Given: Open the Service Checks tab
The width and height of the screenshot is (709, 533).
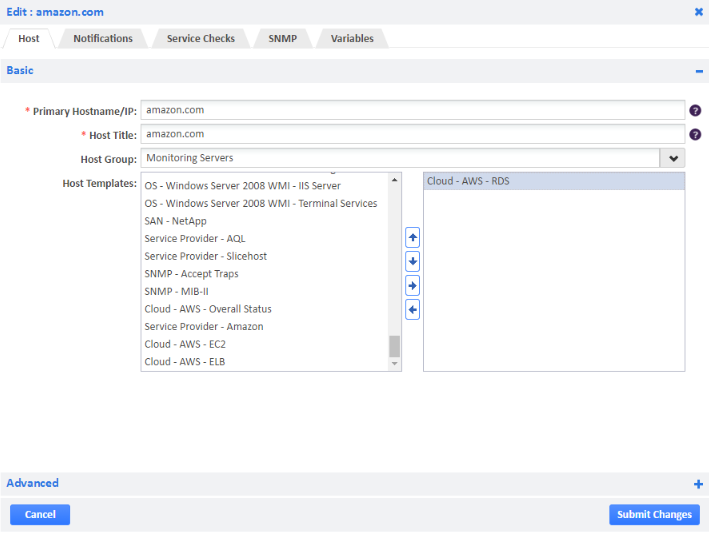Looking at the screenshot, I should tap(201, 38).
